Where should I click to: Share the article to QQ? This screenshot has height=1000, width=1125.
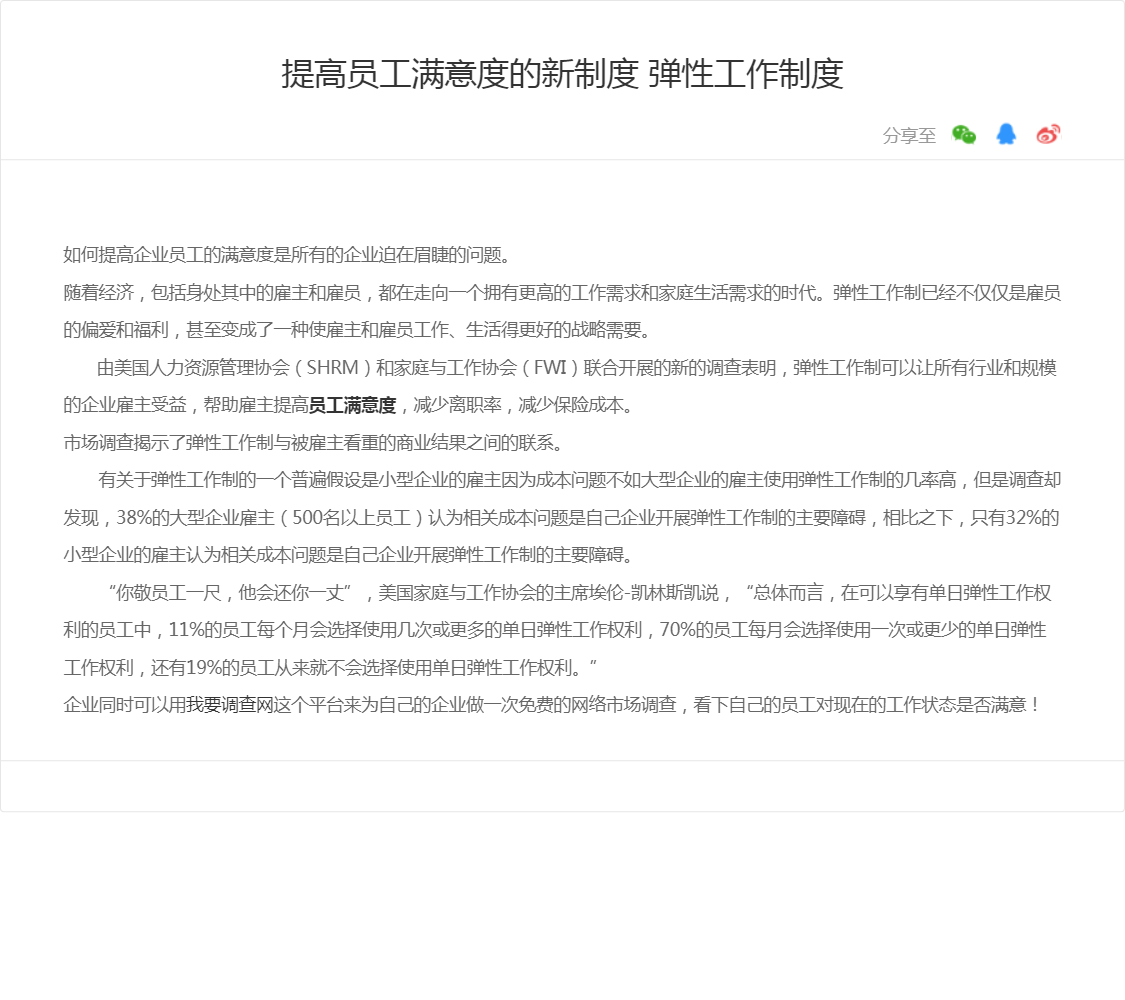1006,134
